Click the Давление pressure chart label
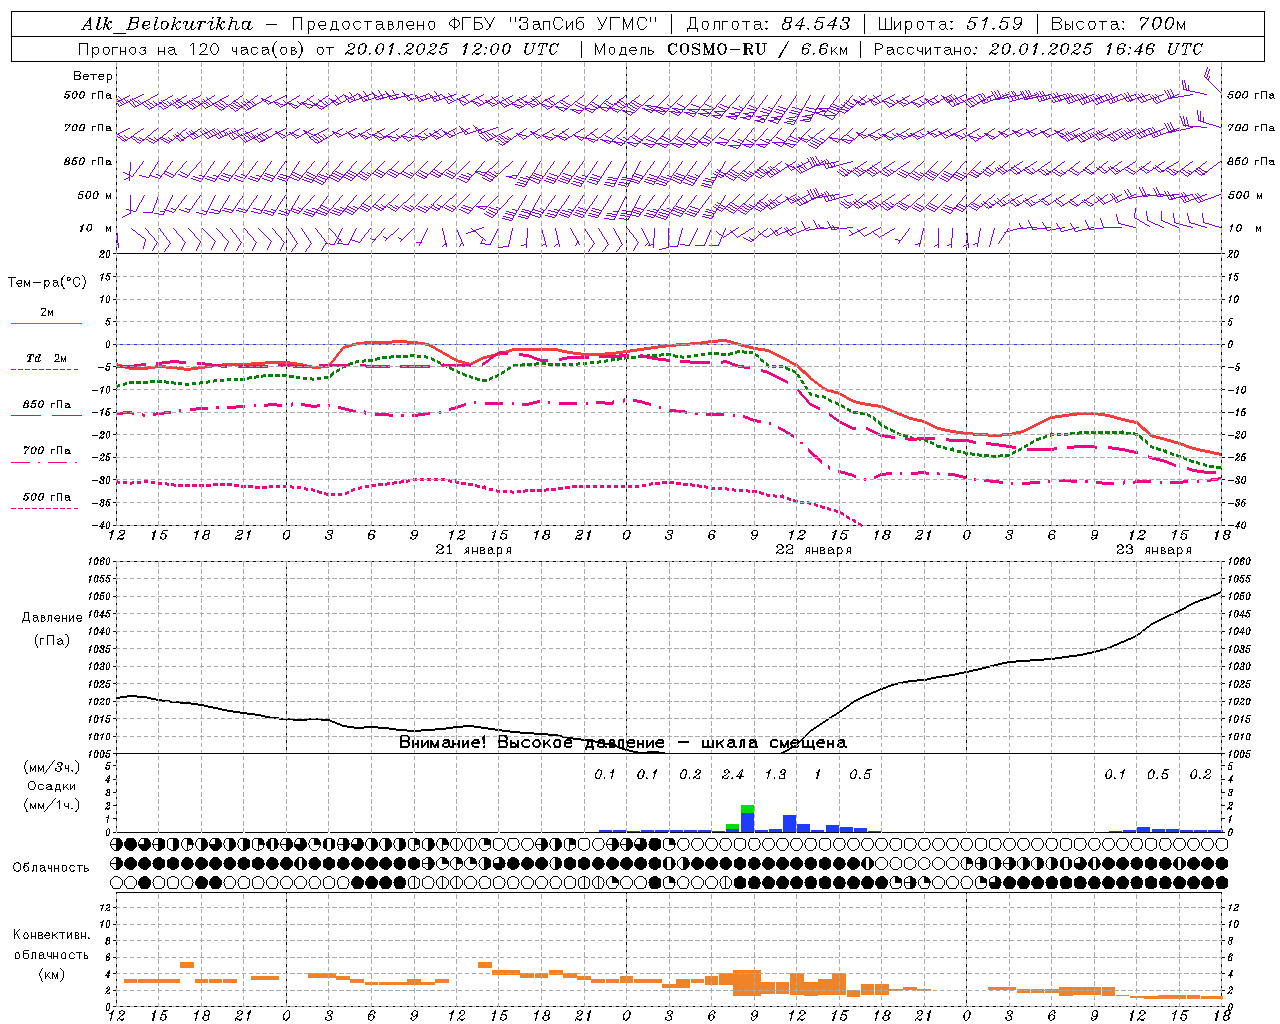The image size is (1280, 1024). pyautogui.click(x=52, y=618)
